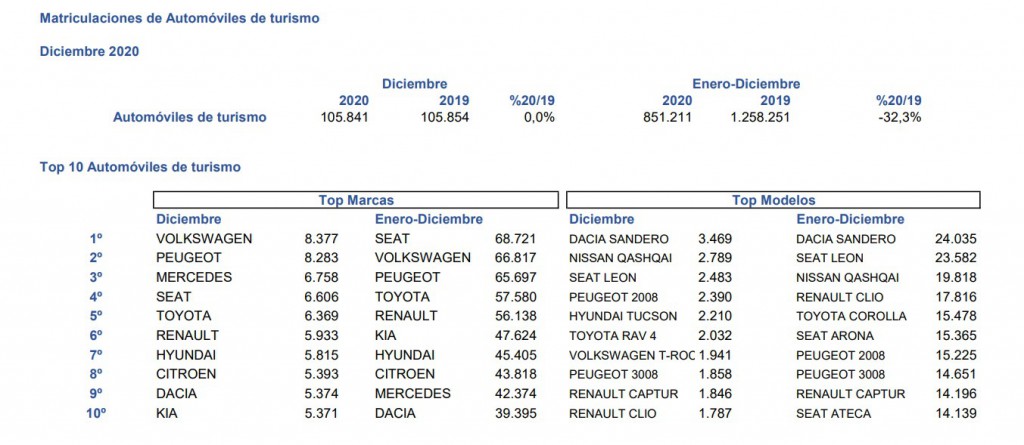Click the "SEAT ARONA" model entry

pyautogui.click(x=835, y=335)
